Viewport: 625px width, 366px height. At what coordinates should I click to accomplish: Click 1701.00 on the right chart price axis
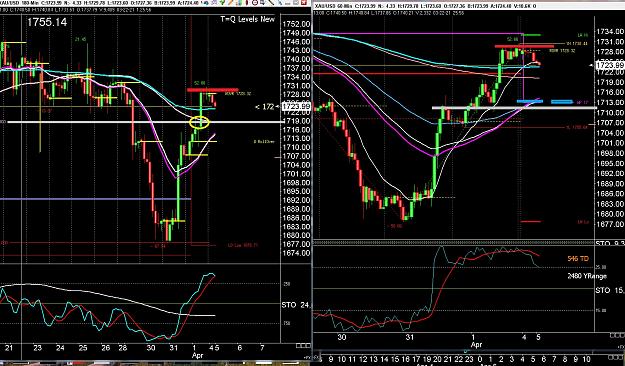pos(610,143)
